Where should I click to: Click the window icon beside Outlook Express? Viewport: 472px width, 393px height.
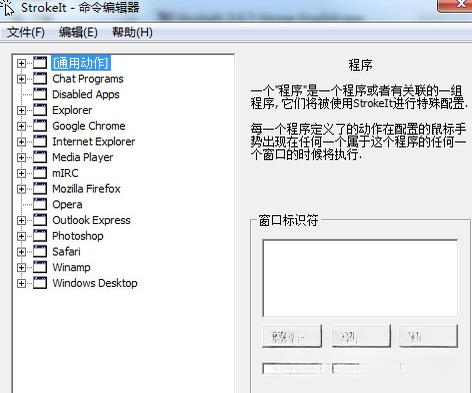[x=40, y=220]
